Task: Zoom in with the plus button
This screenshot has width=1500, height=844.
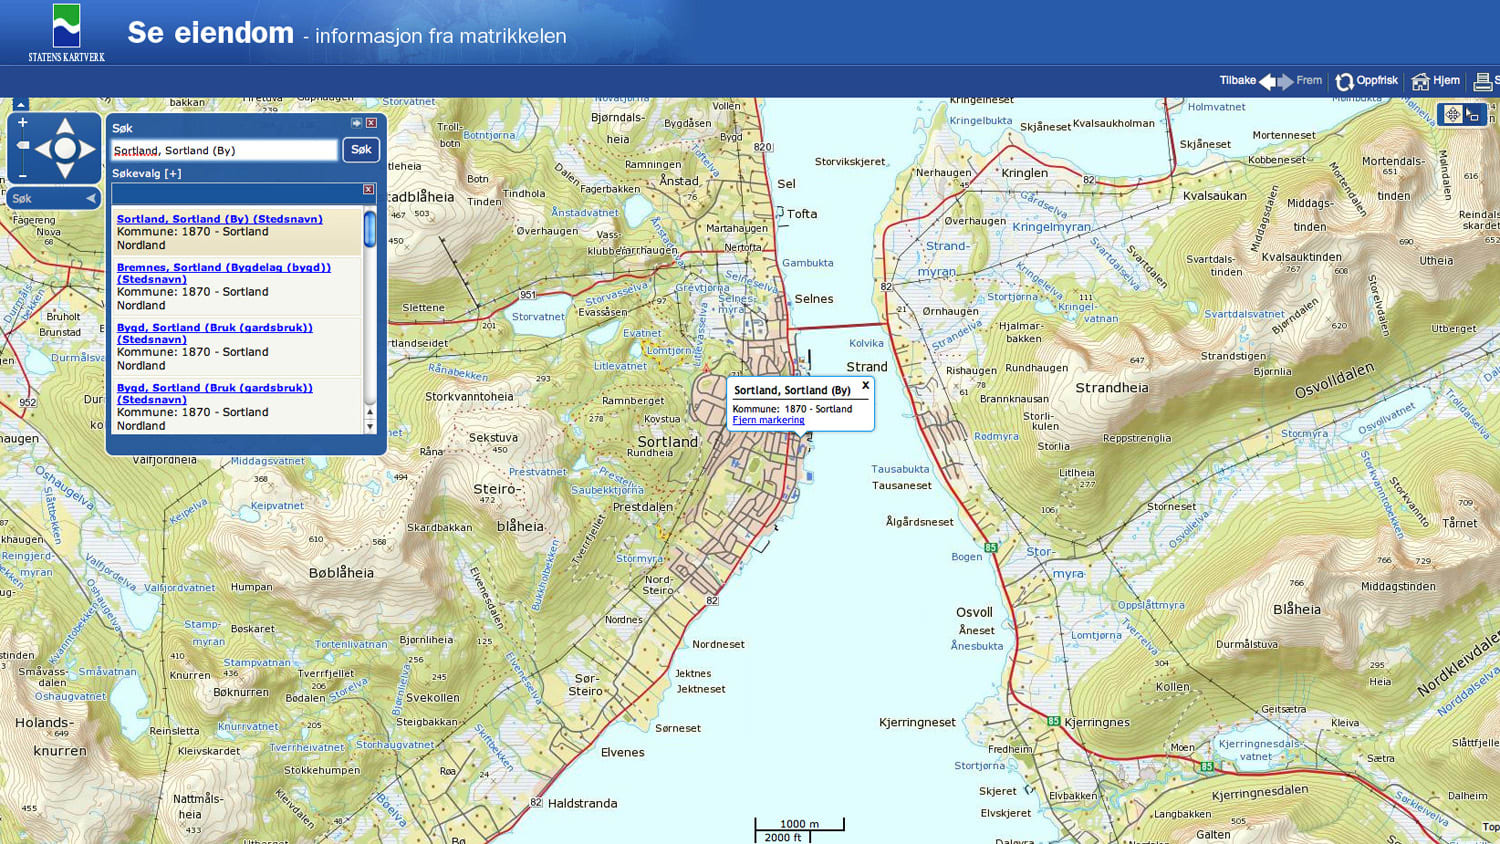Action: (22, 123)
